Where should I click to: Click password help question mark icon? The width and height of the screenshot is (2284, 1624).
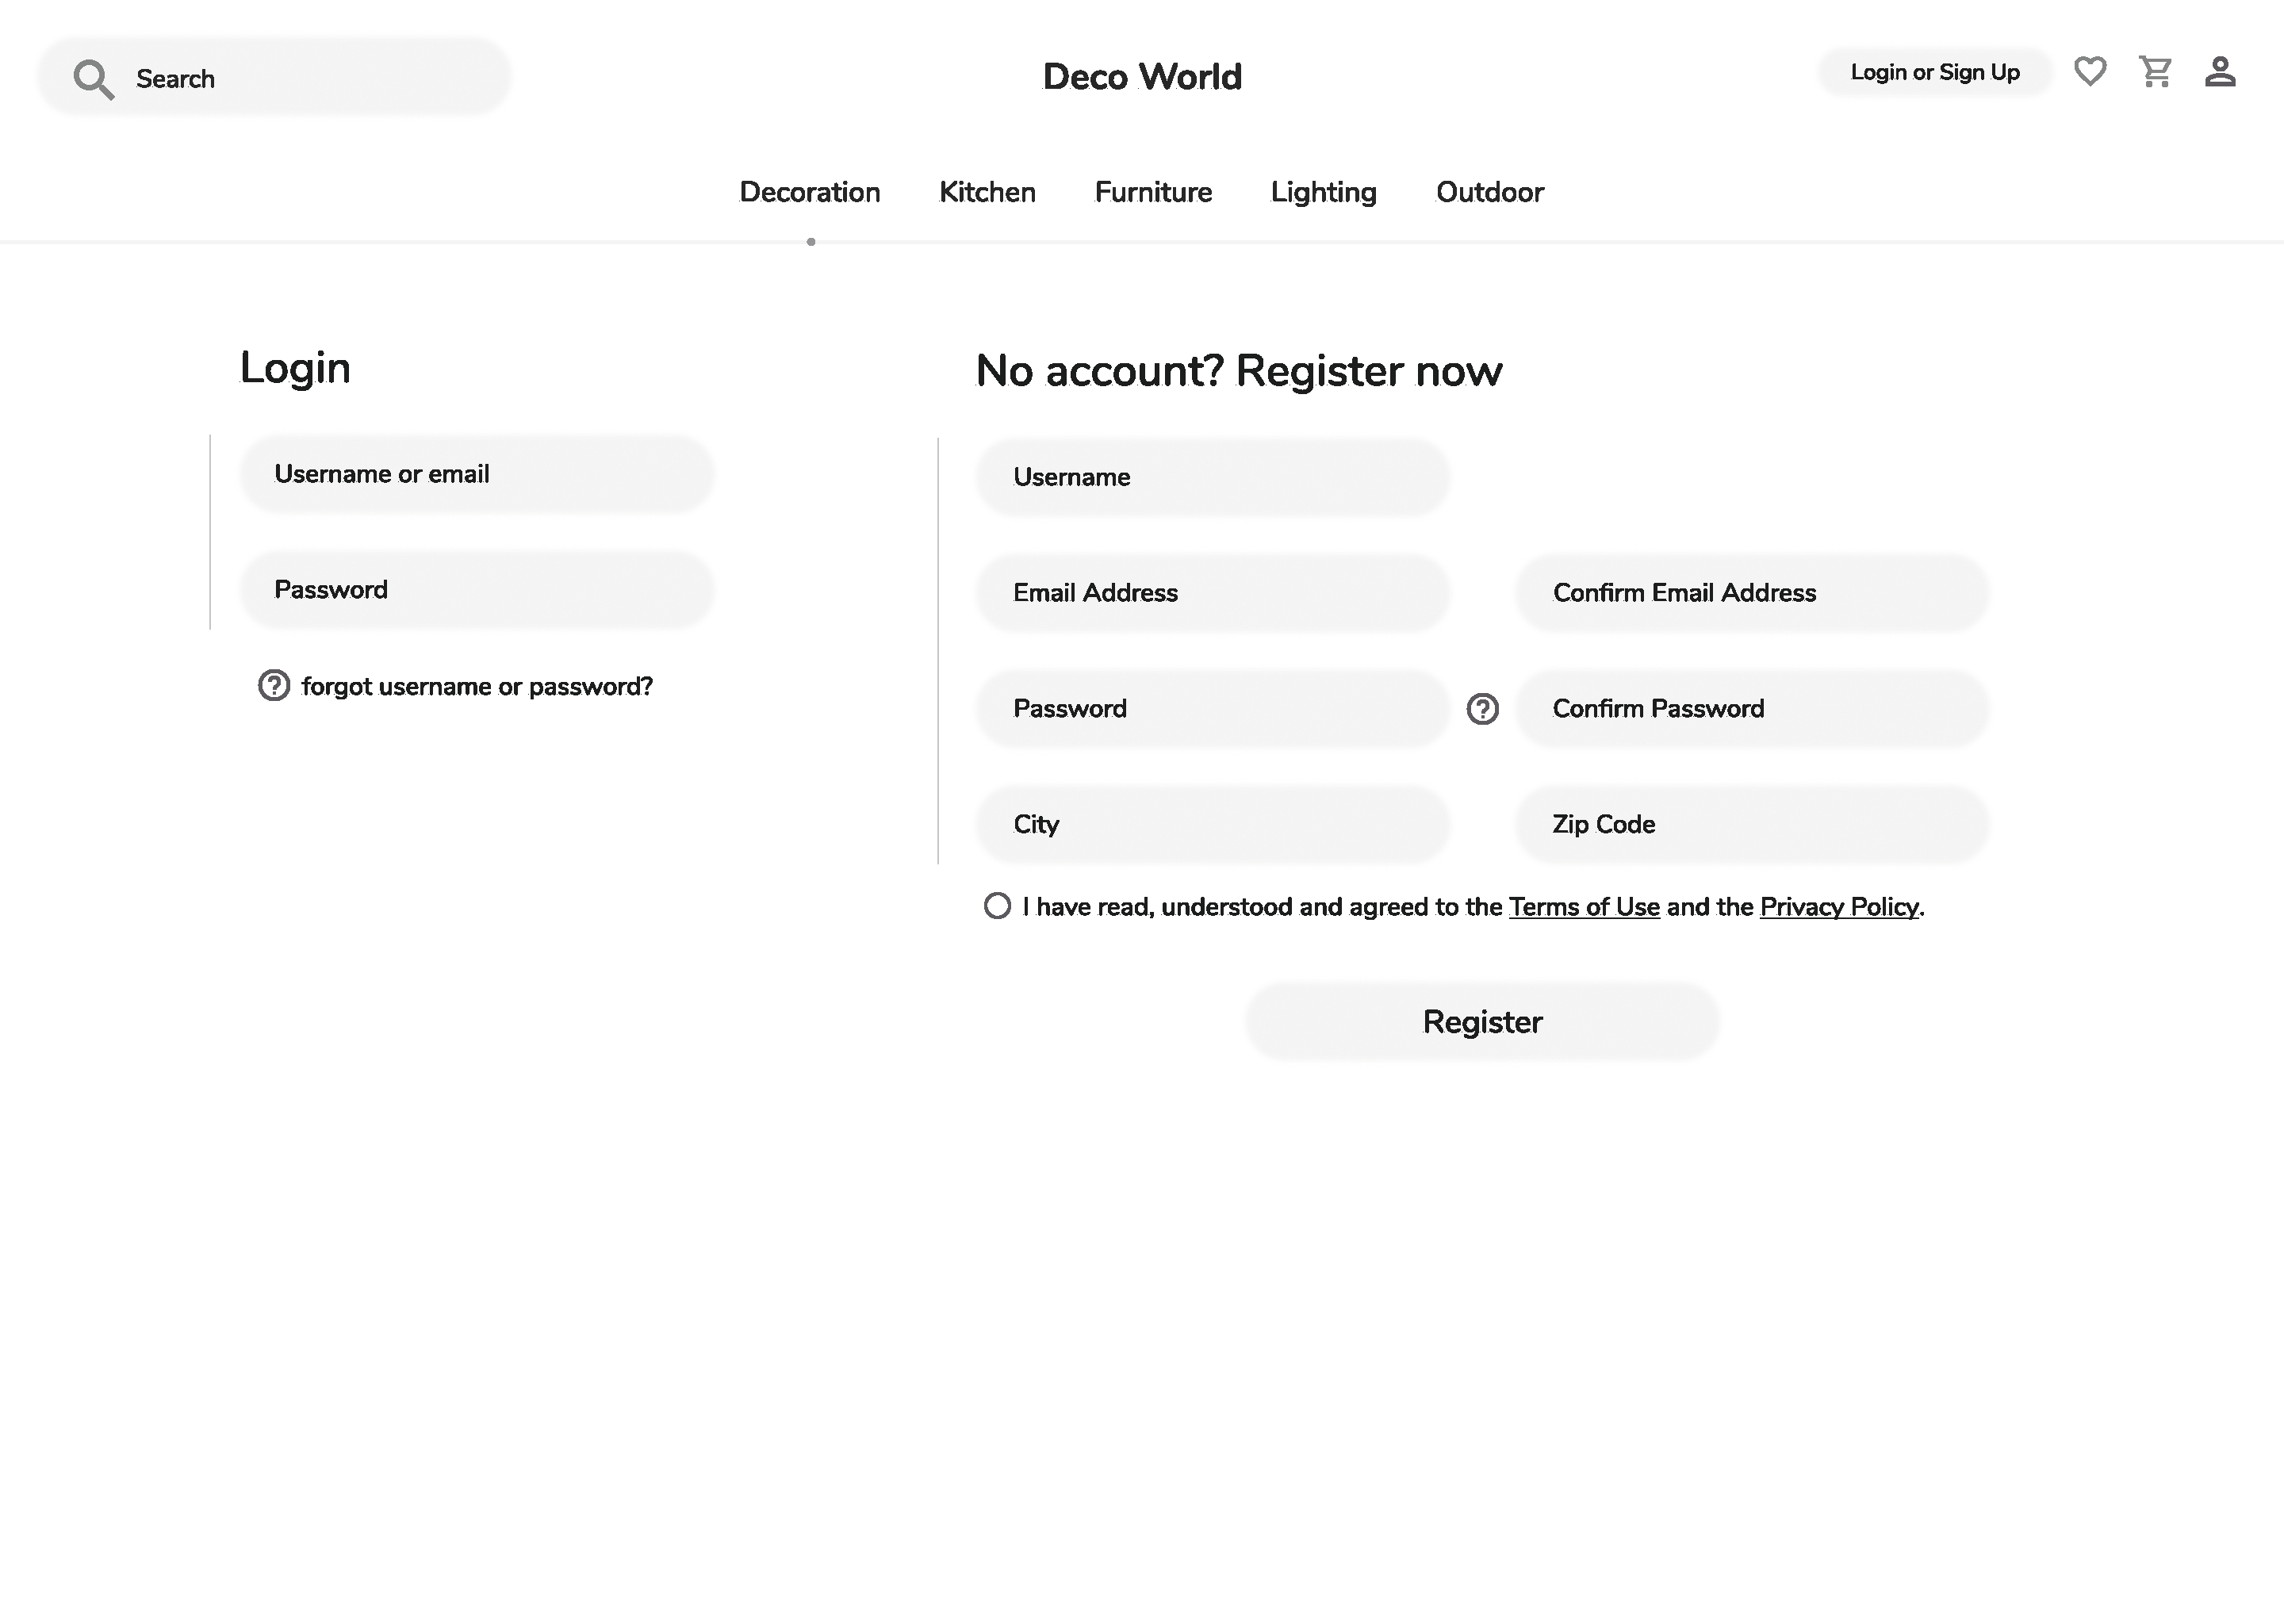point(1482,709)
